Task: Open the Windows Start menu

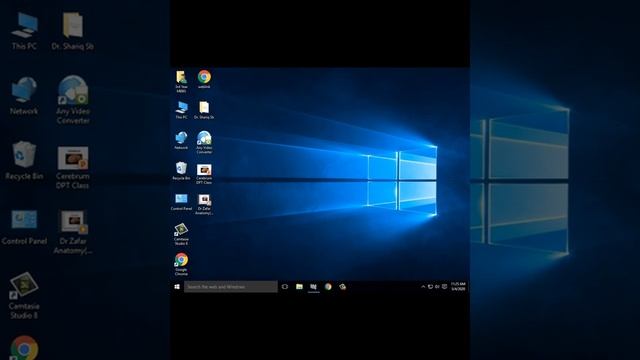Action: 177,287
